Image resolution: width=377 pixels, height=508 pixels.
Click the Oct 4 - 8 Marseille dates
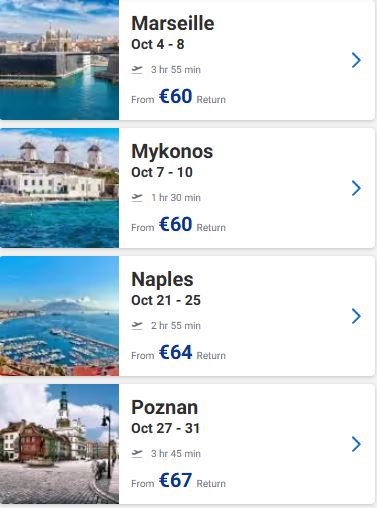tap(158, 44)
